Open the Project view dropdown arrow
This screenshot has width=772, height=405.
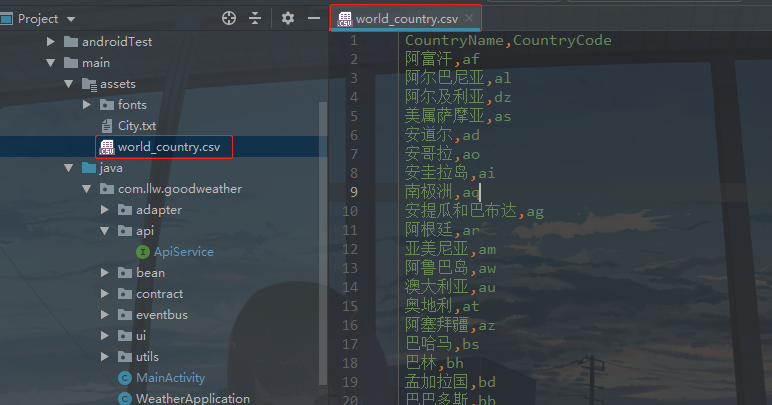(x=71, y=19)
